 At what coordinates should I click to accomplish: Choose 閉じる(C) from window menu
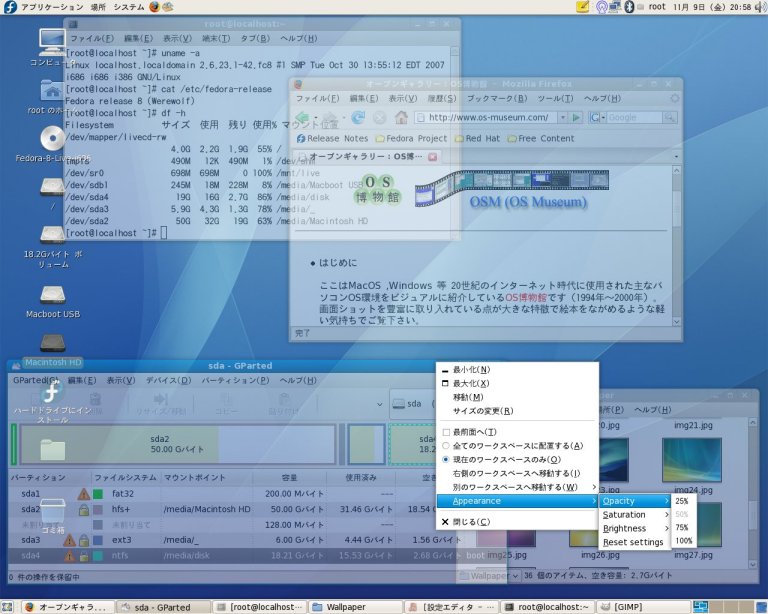pyautogui.click(x=517, y=522)
